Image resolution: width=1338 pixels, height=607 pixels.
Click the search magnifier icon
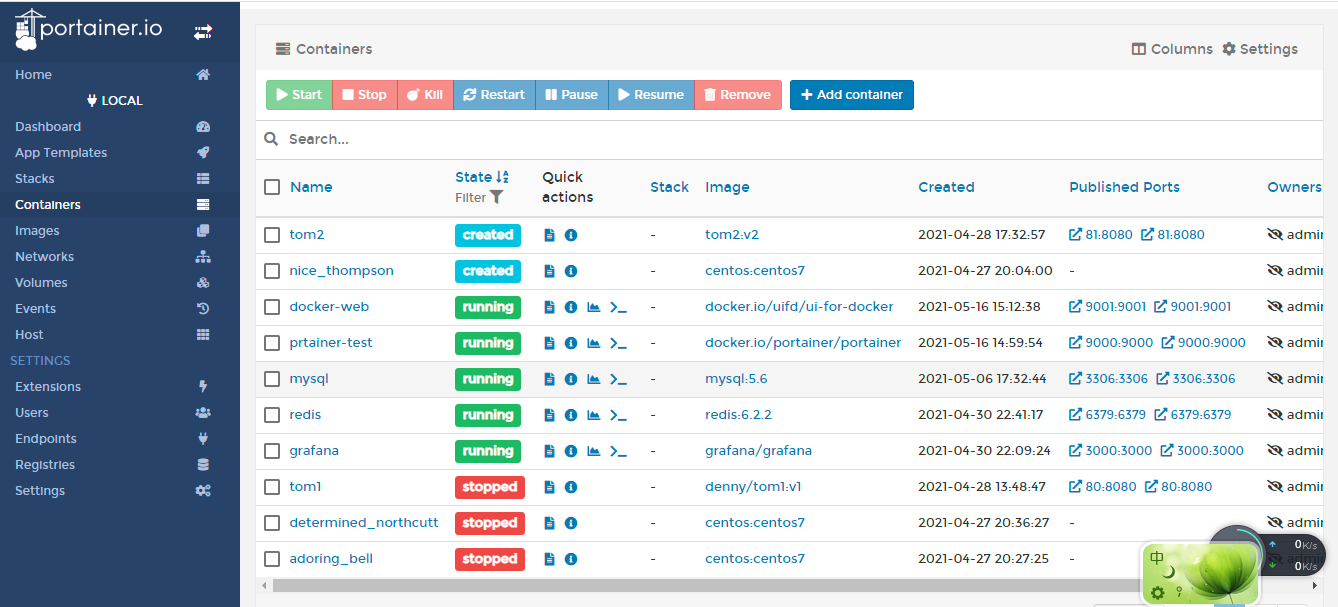271,139
